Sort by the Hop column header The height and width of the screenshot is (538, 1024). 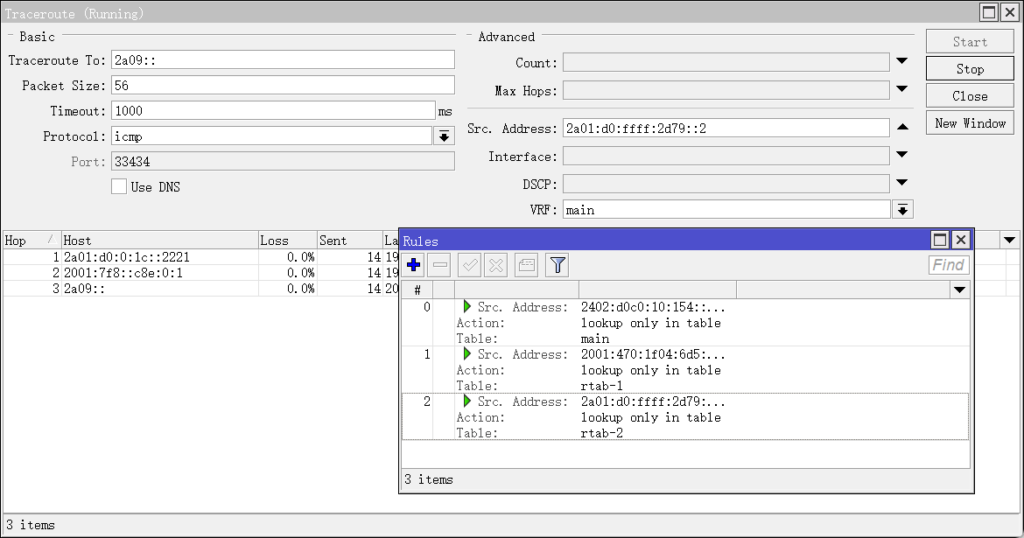click(x=31, y=240)
